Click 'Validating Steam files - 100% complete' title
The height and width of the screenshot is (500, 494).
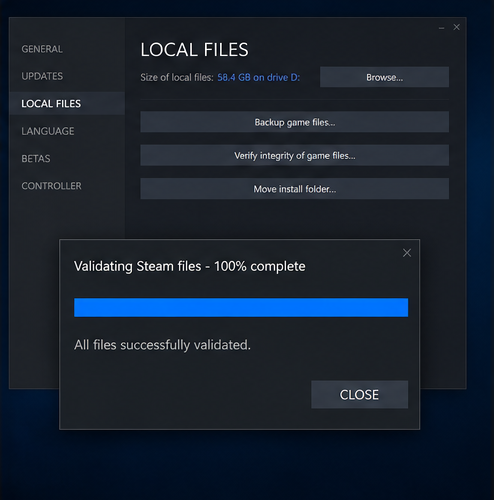click(x=190, y=266)
